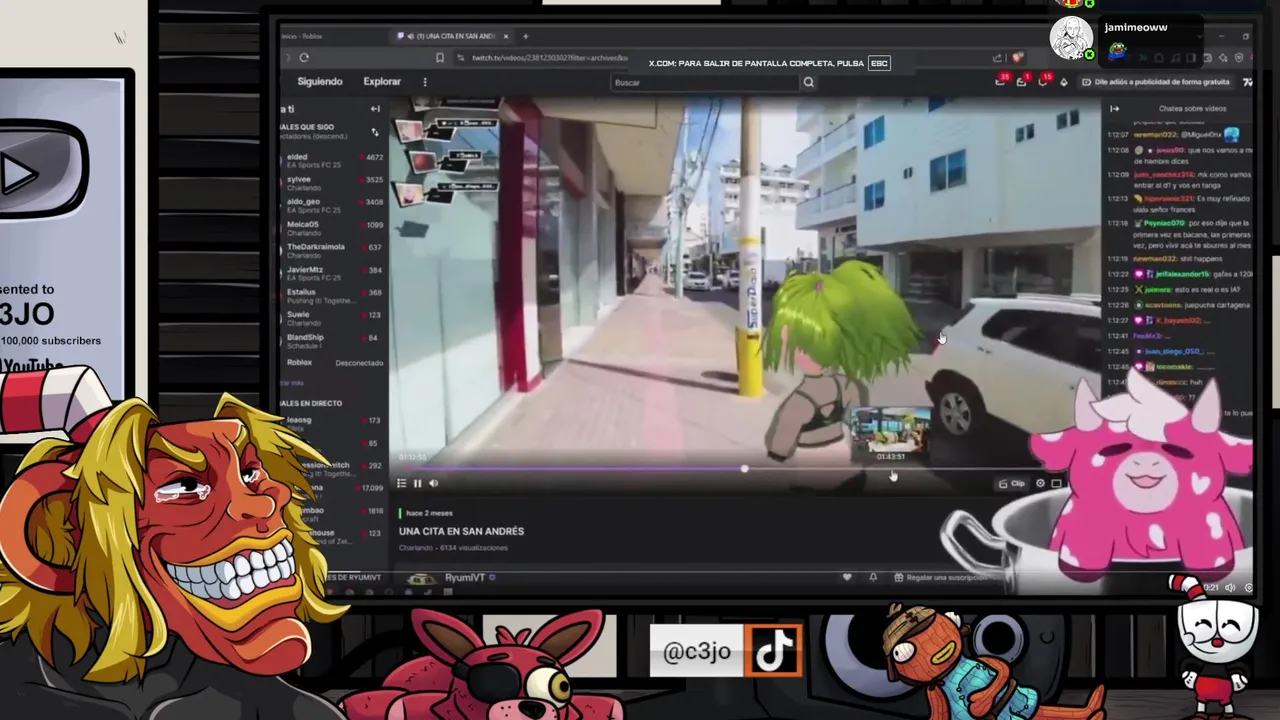Sort followed channels by viewers
Viewport: 1280px width, 720px height.
point(375,131)
